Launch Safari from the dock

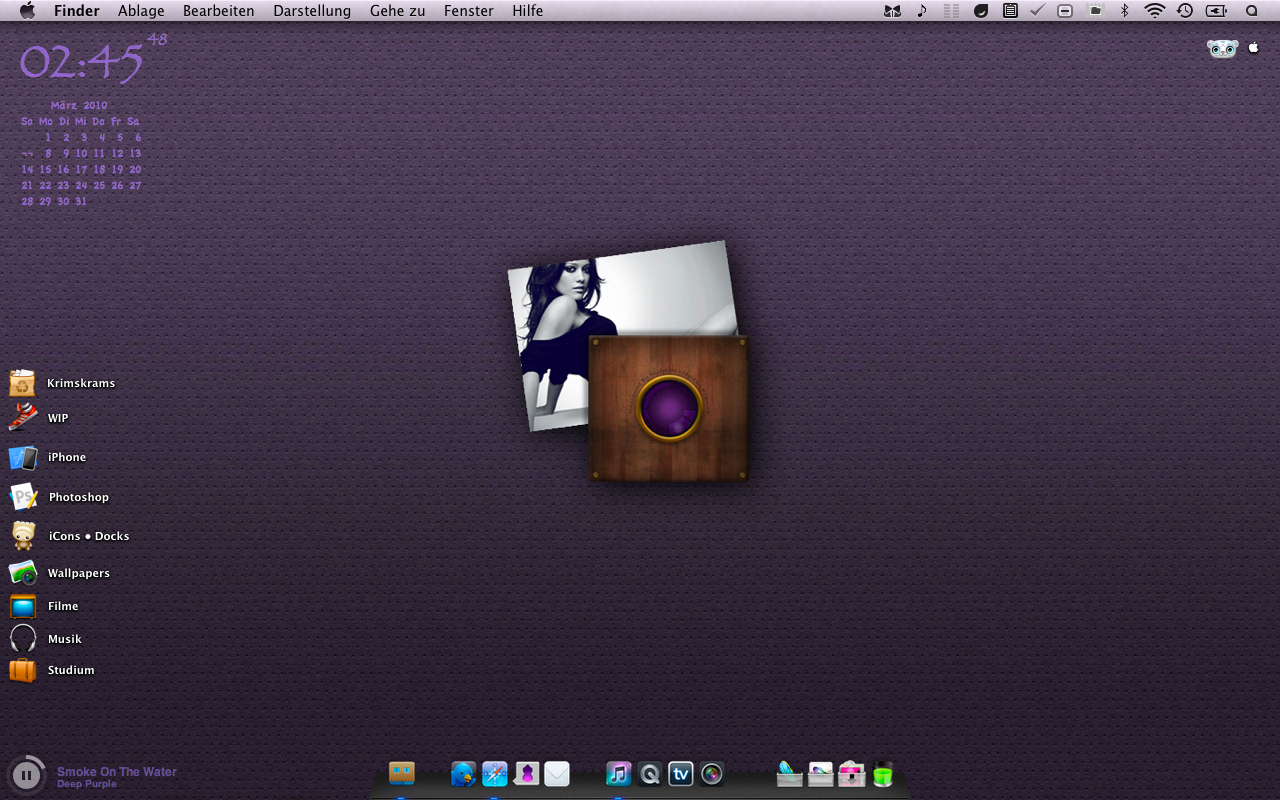[x=495, y=773]
